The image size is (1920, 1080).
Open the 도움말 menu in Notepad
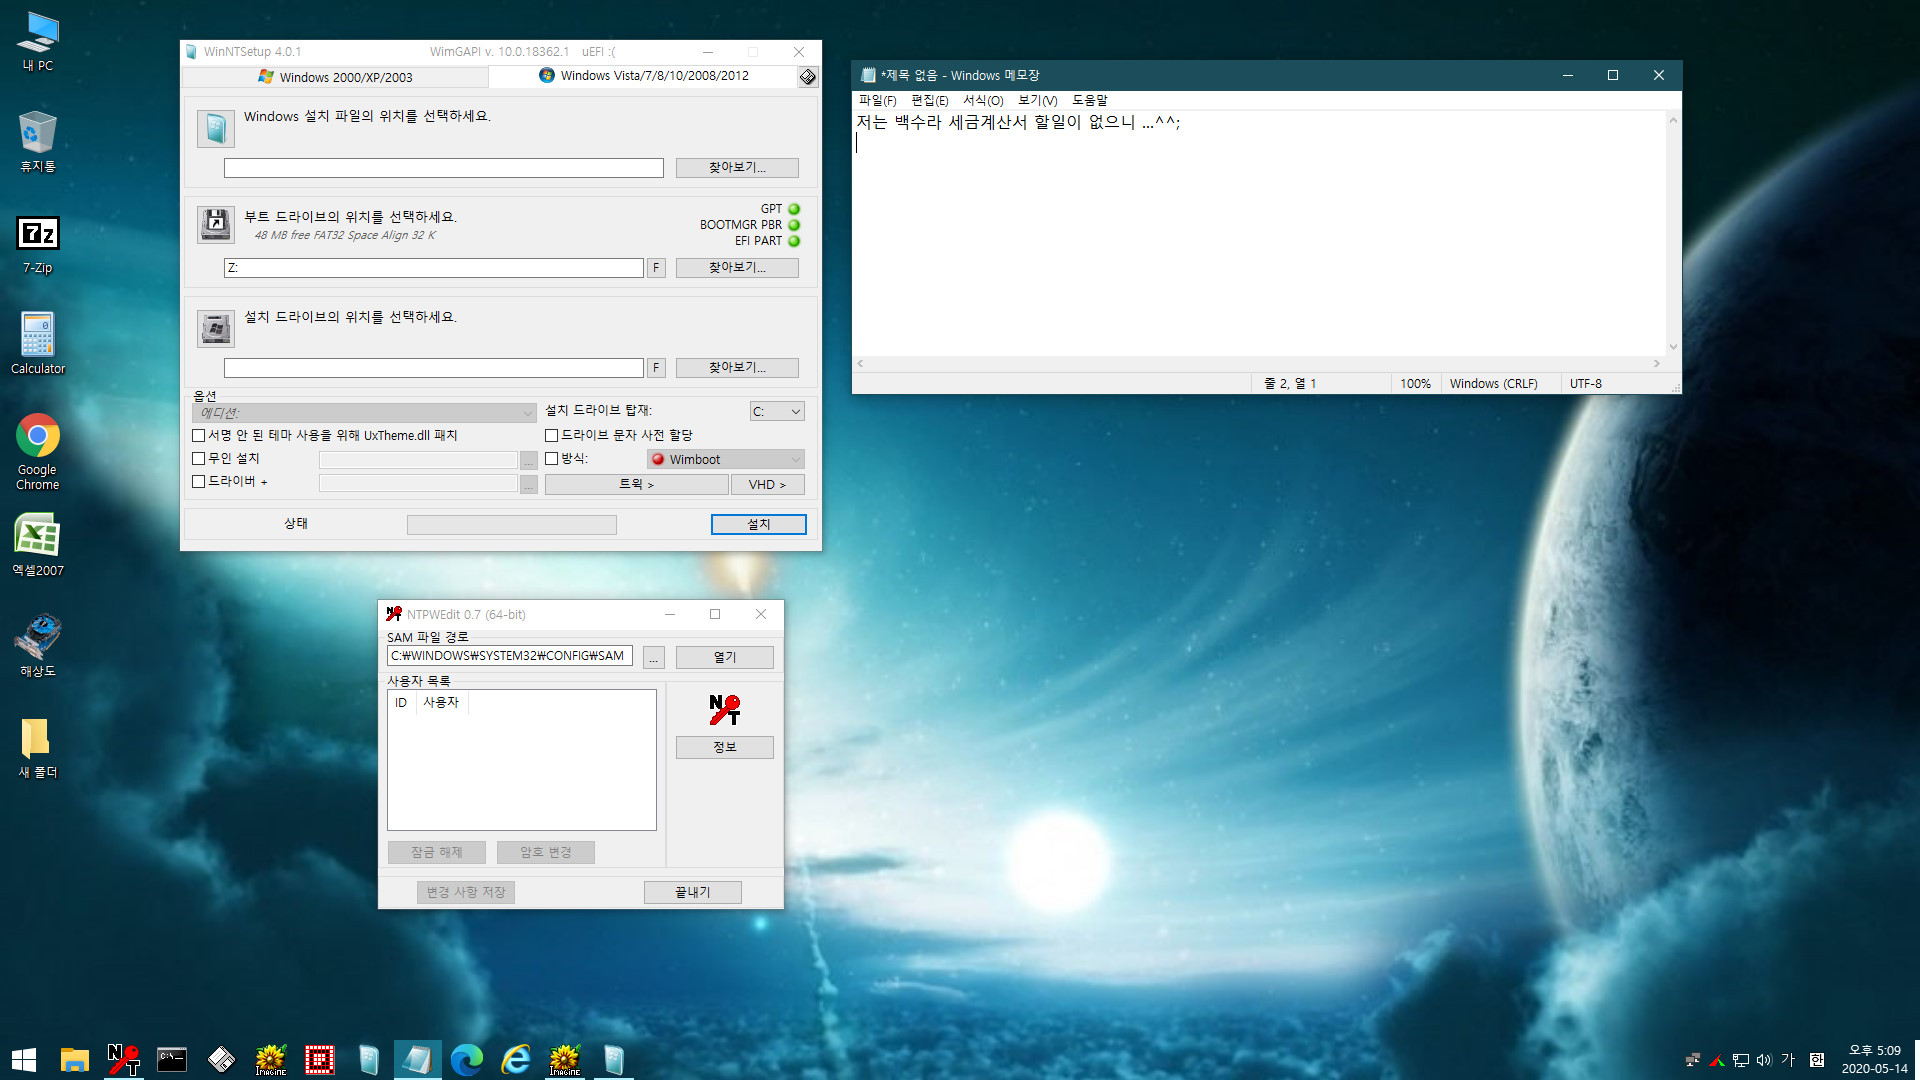[1089, 100]
